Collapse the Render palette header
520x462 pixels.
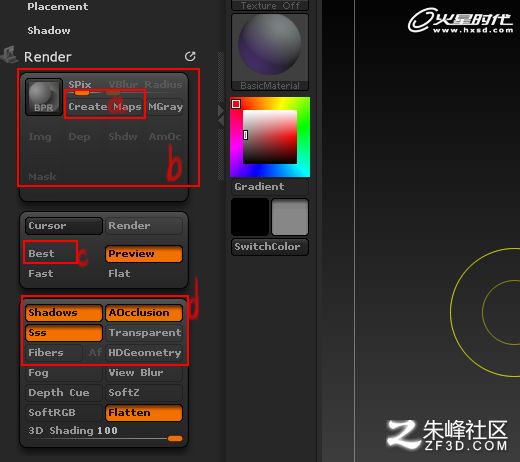click(48, 57)
